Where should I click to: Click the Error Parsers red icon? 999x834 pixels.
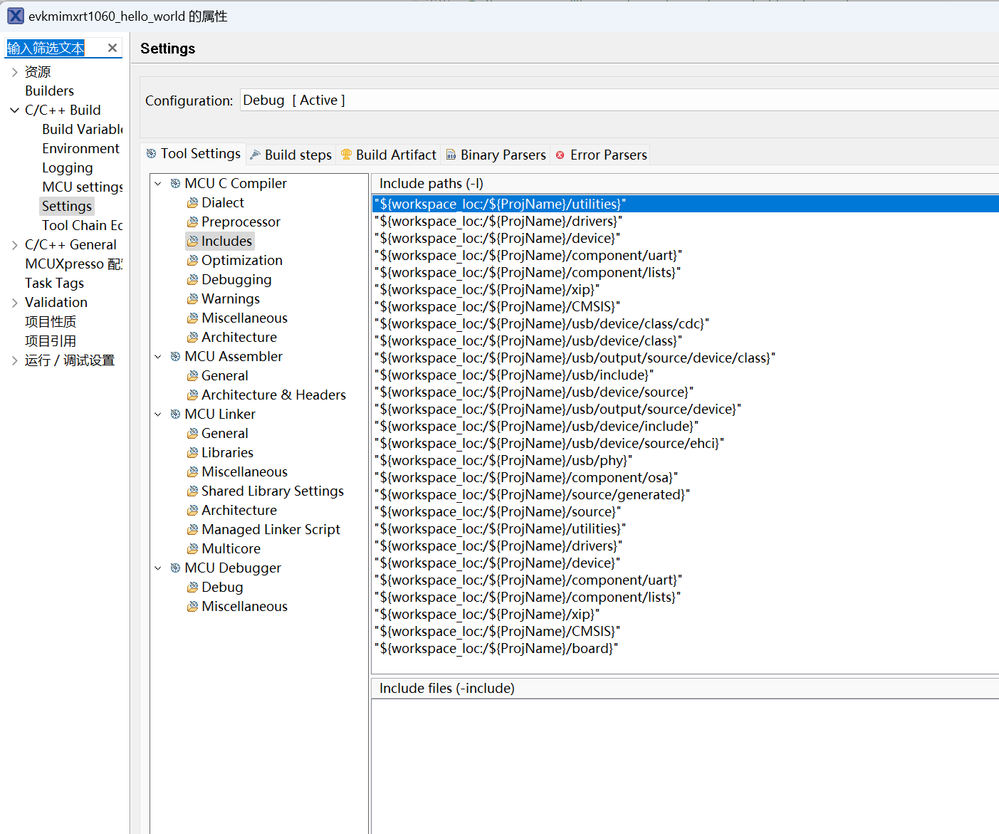[560, 155]
